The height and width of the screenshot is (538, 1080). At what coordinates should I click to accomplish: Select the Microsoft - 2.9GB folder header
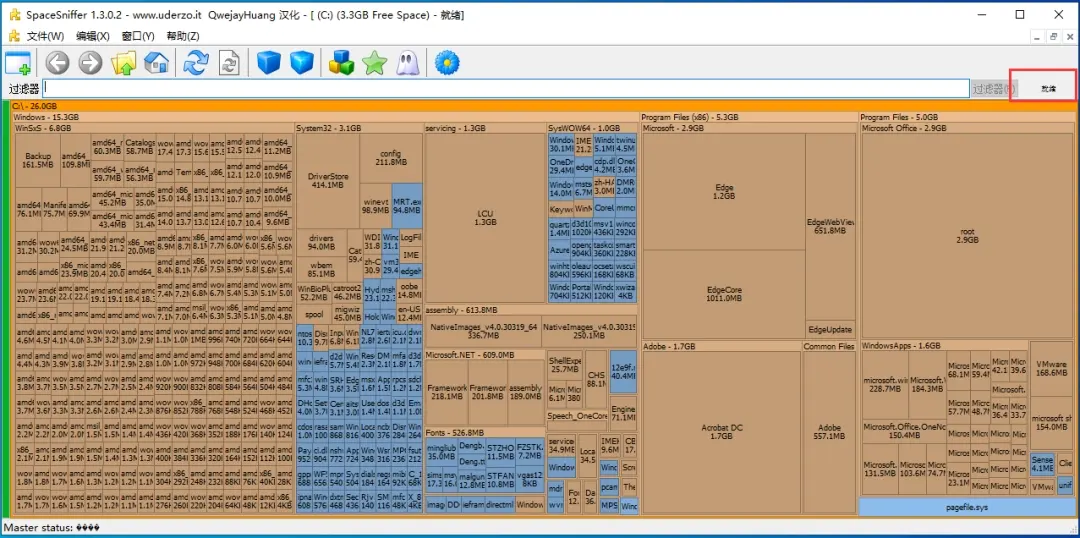[x=749, y=128]
